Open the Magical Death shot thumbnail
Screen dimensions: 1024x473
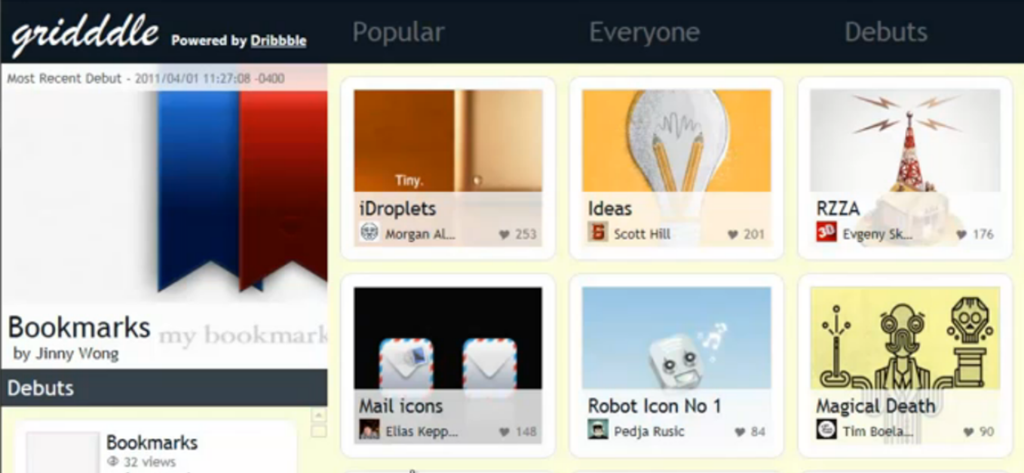(x=905, y=338)
